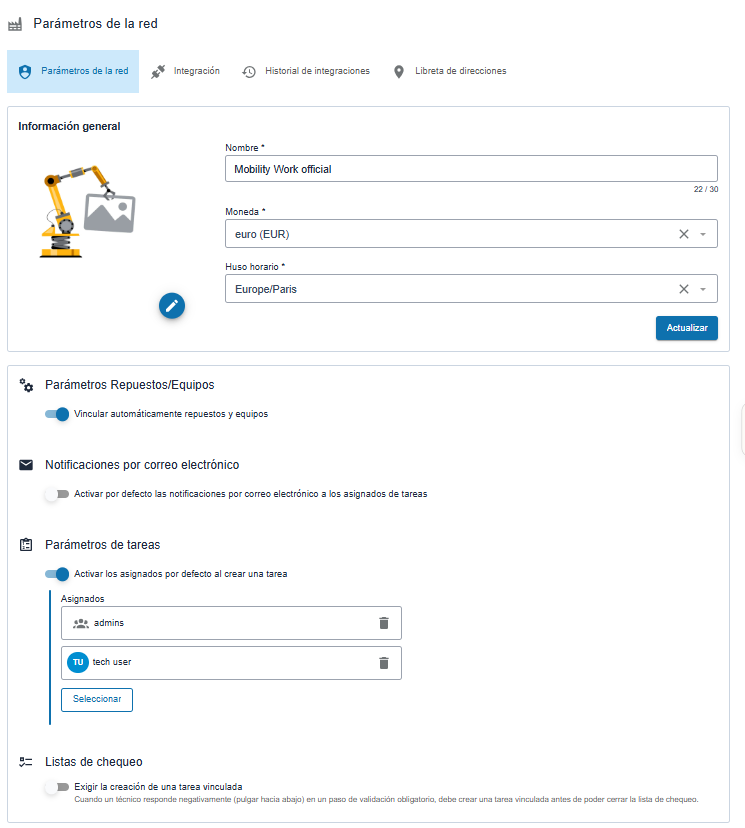
Task: Open the Moneda dropdown arrow
Action: click(x=703, y=234)
